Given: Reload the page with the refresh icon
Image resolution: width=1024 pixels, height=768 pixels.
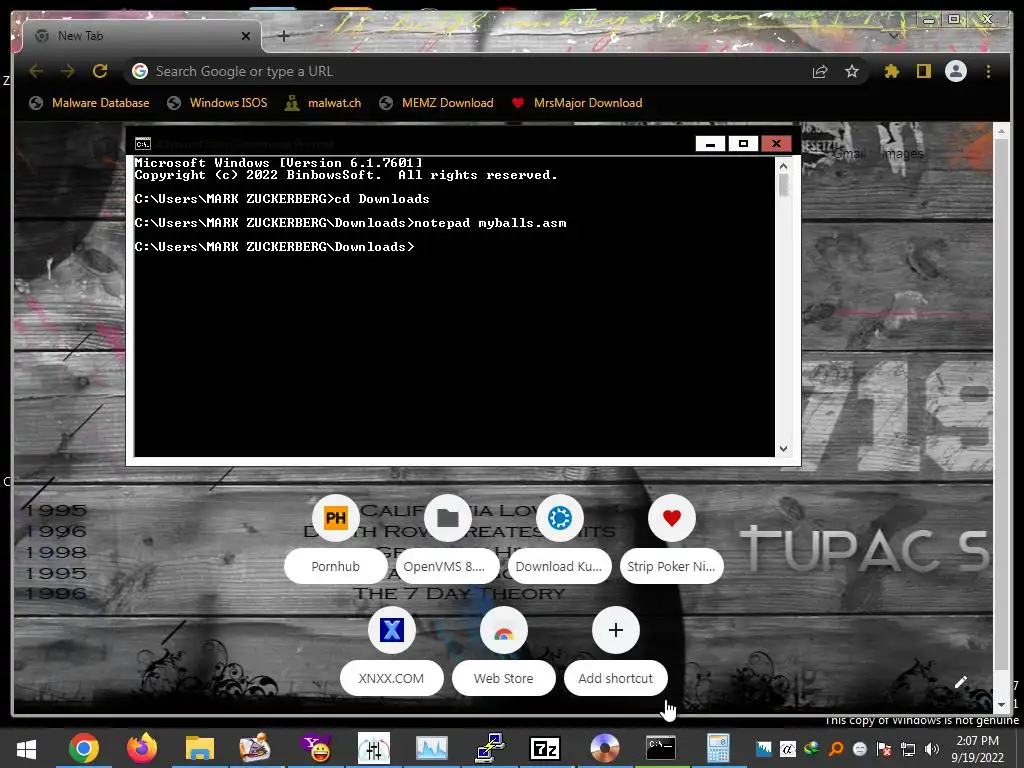Looking at the screenshot, I should click(x=100, y=71).
